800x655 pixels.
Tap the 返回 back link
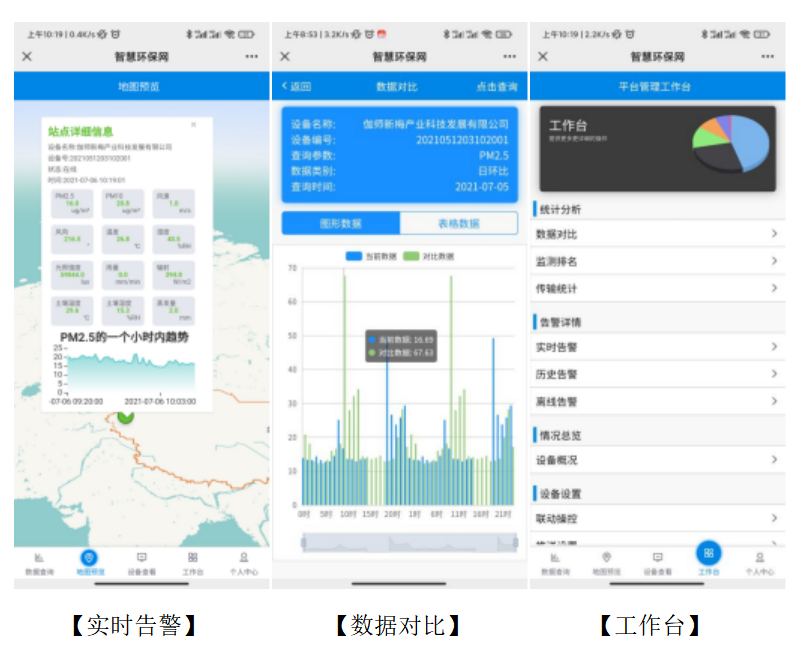(x=296, y=87)
